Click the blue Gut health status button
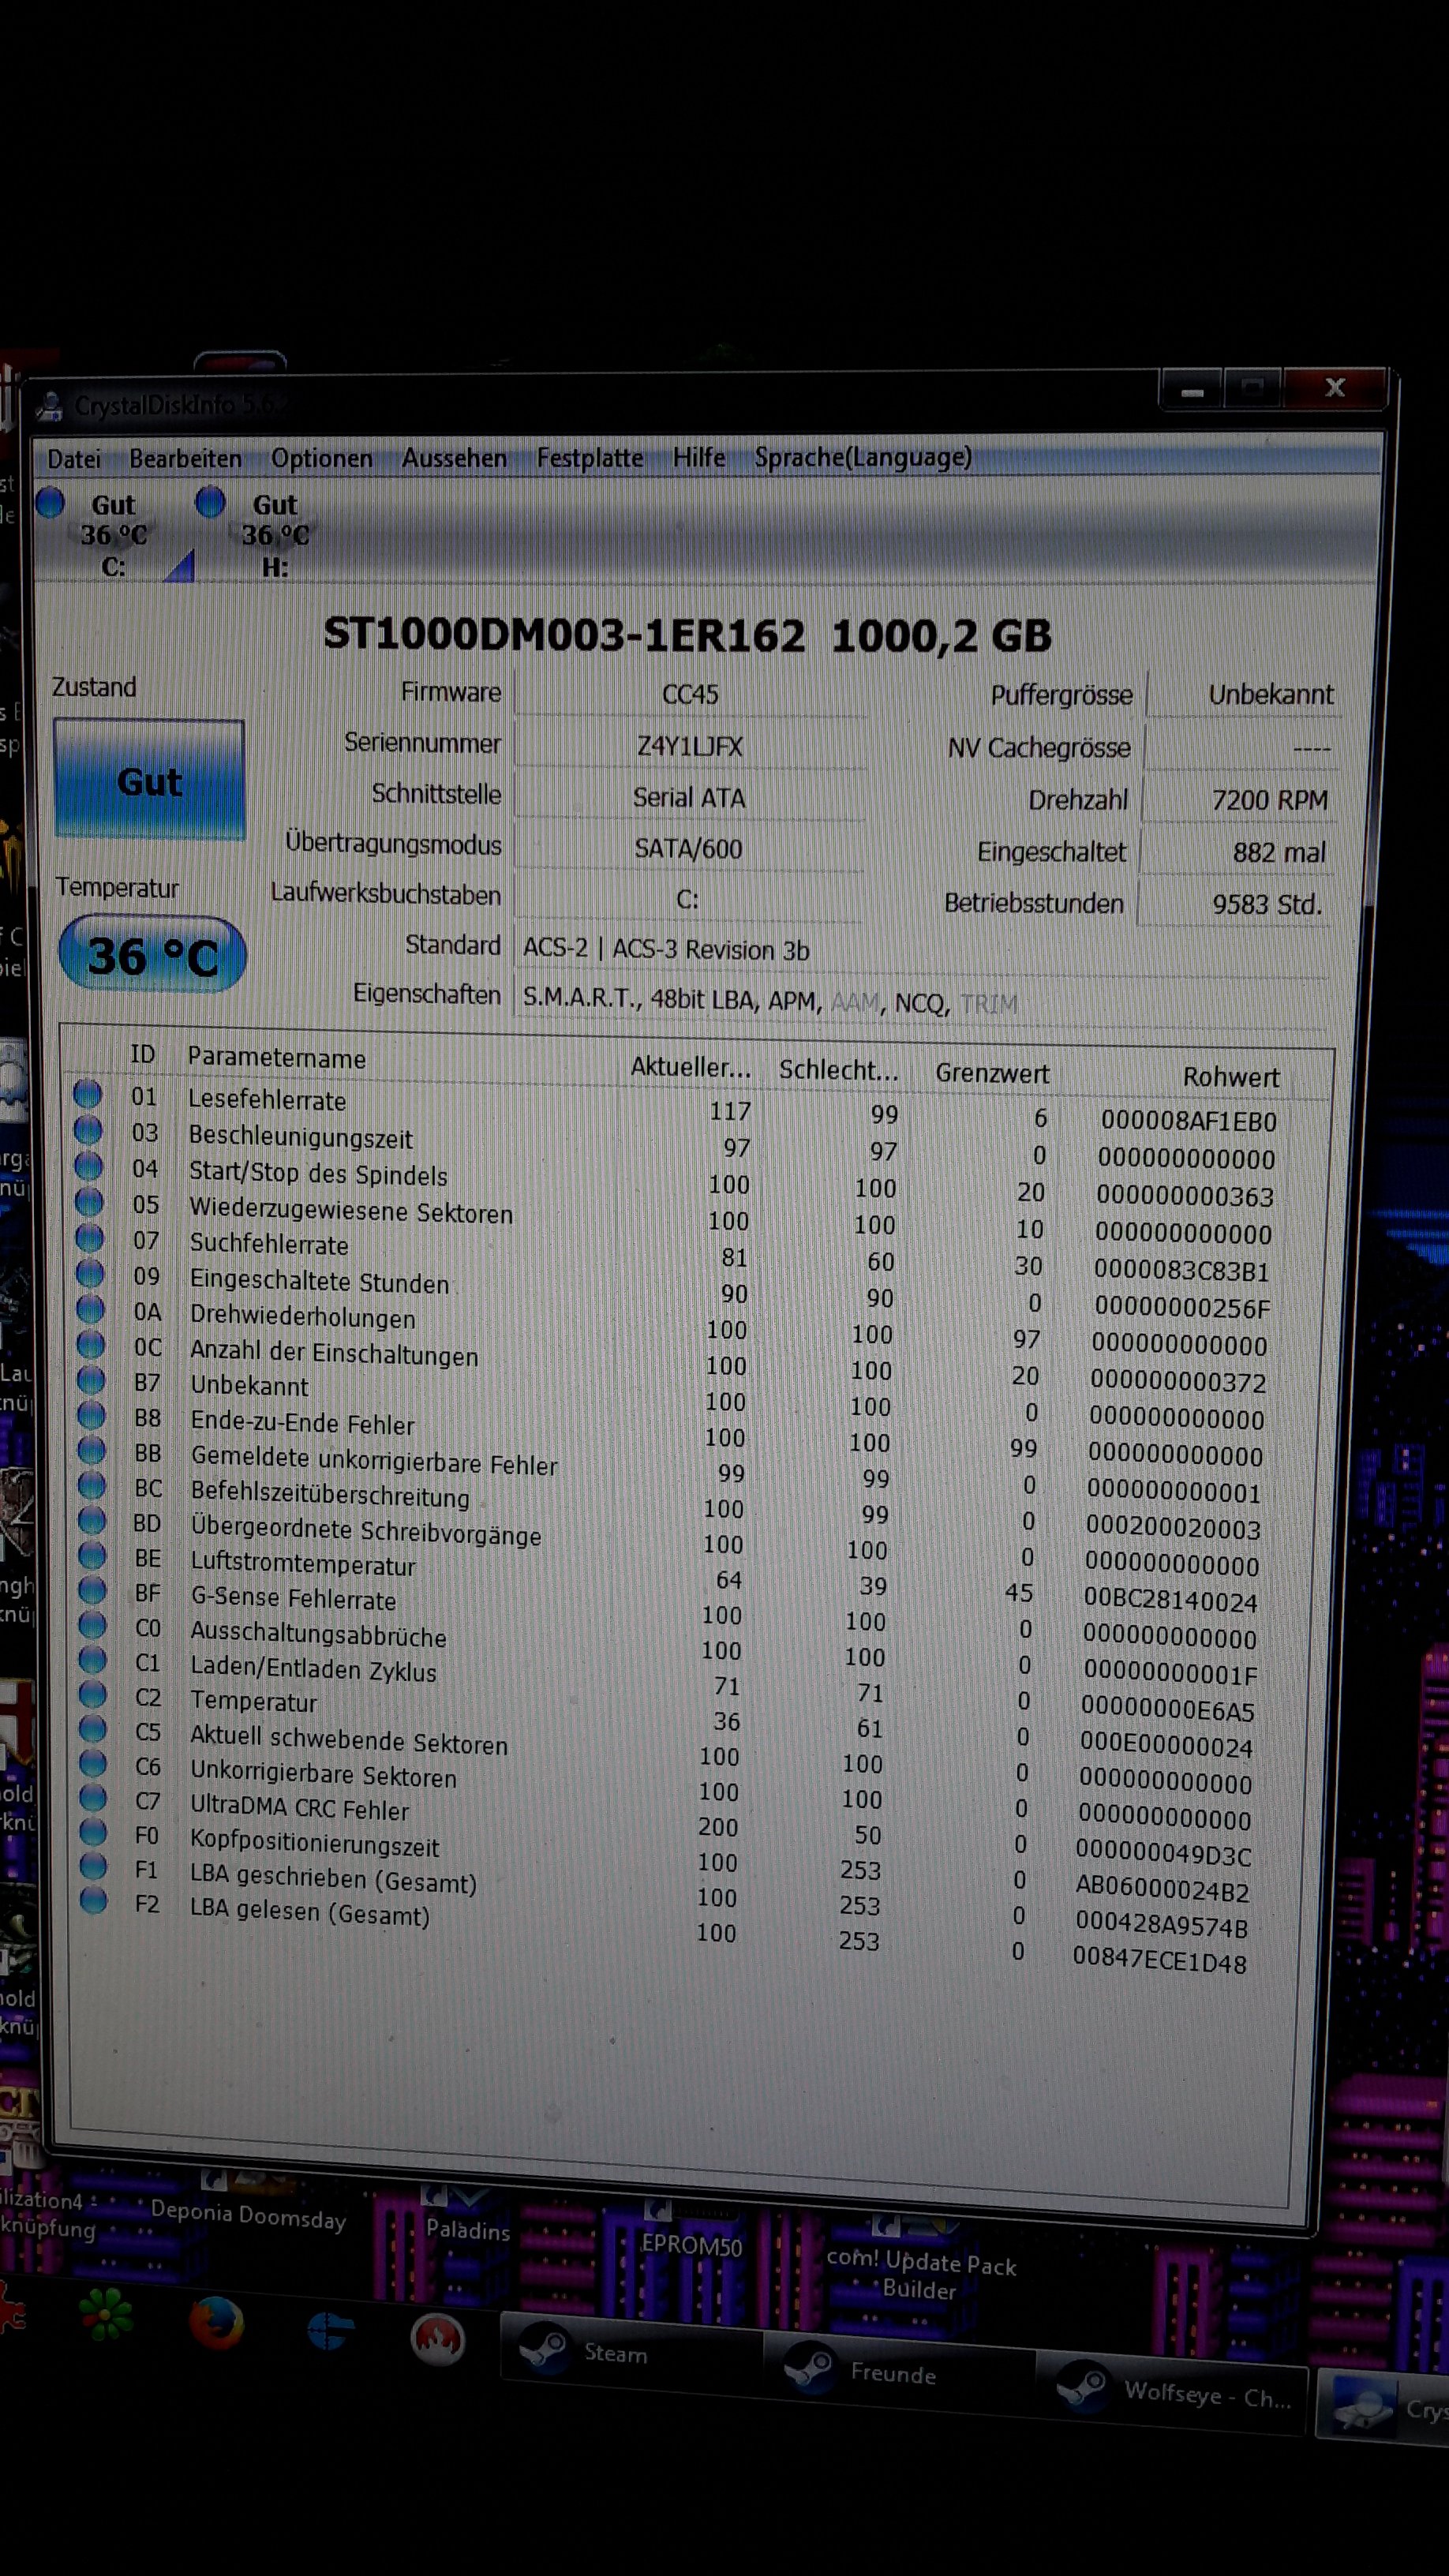The width and height of the screenshot is (1449, 2576). [x=149, y=780]
